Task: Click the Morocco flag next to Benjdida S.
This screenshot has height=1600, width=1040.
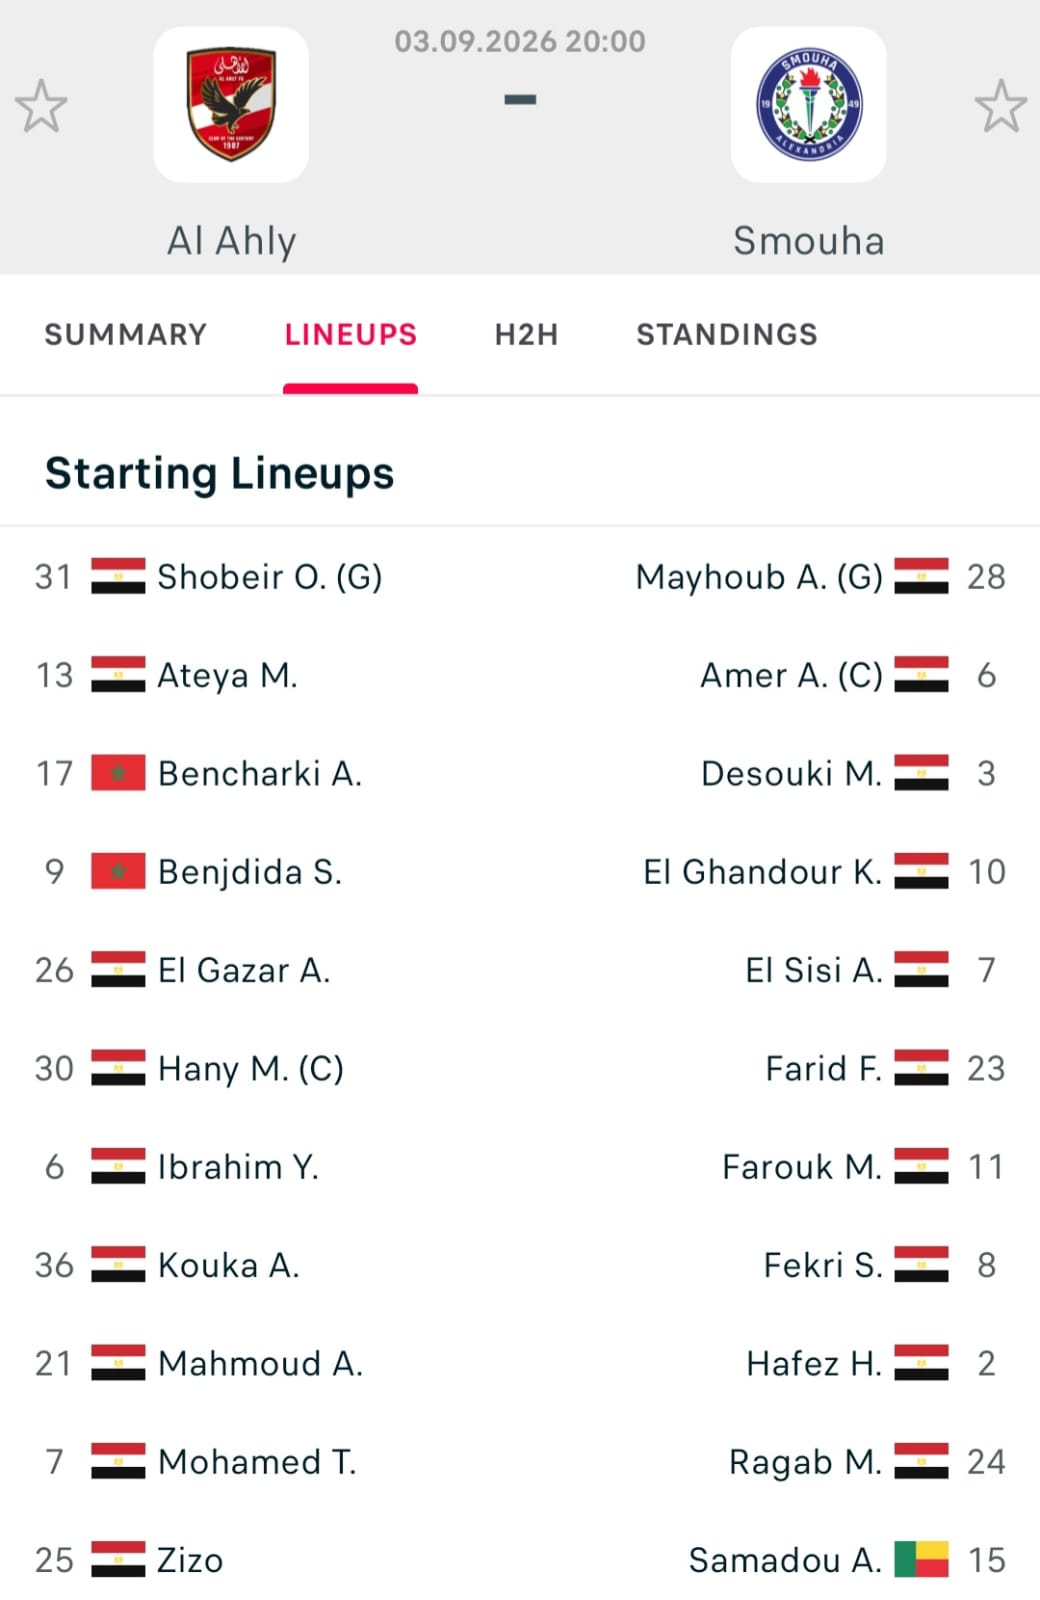Action: point(118,871)
